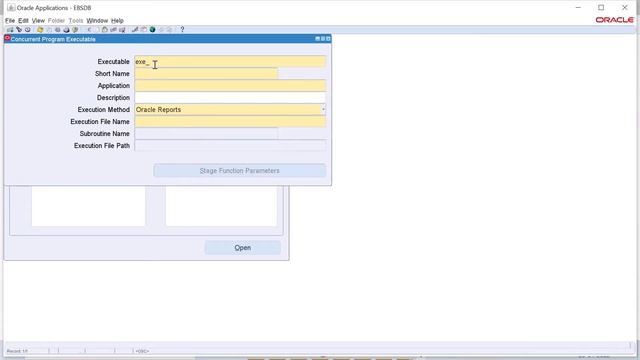
Task: Click the Stage Function Parameters button
Action: [240, 171]
